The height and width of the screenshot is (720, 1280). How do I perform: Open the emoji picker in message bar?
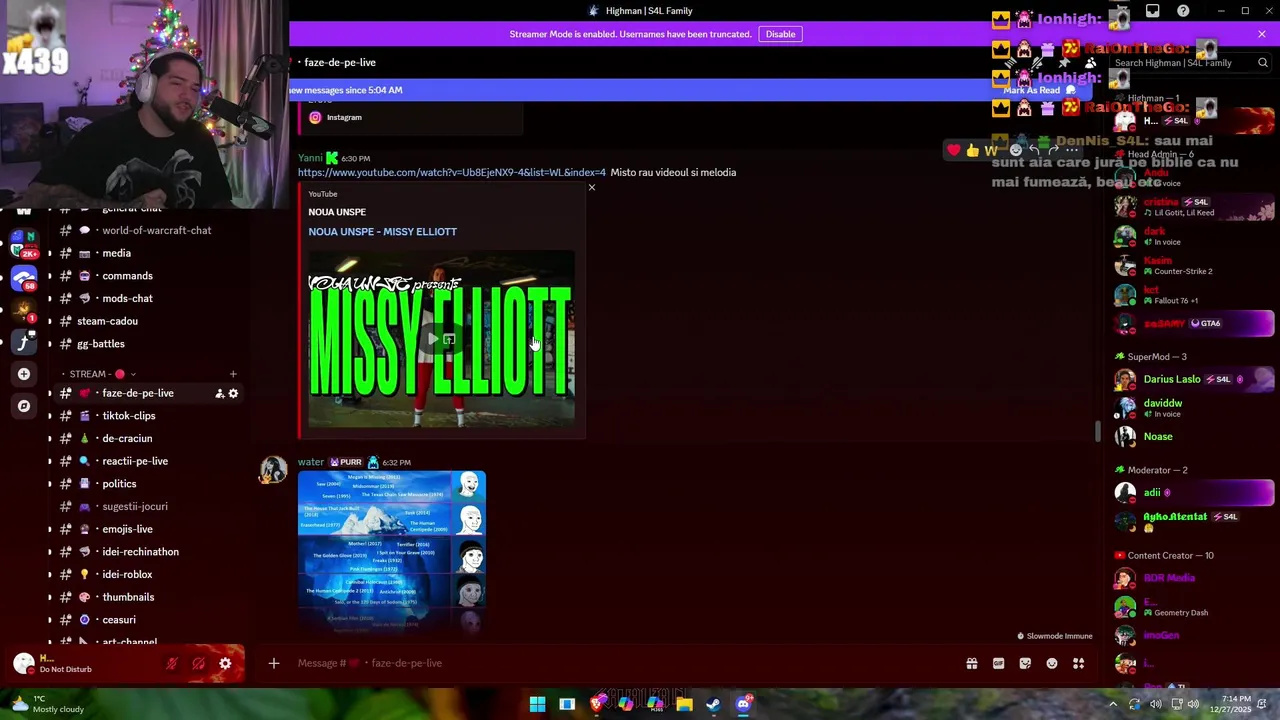point(1052,663)
